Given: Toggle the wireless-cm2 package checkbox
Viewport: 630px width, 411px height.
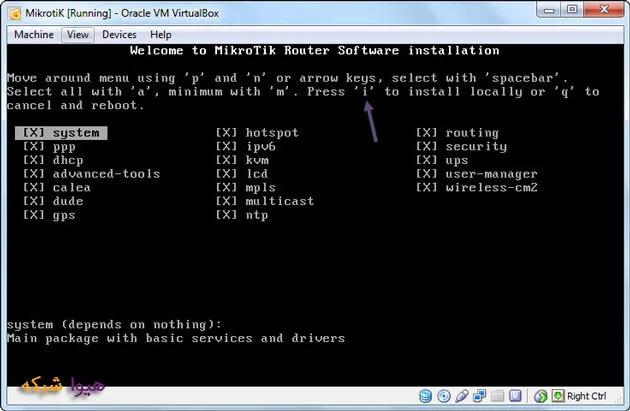Looking at the screenshot, I should [x=426, y=188].
